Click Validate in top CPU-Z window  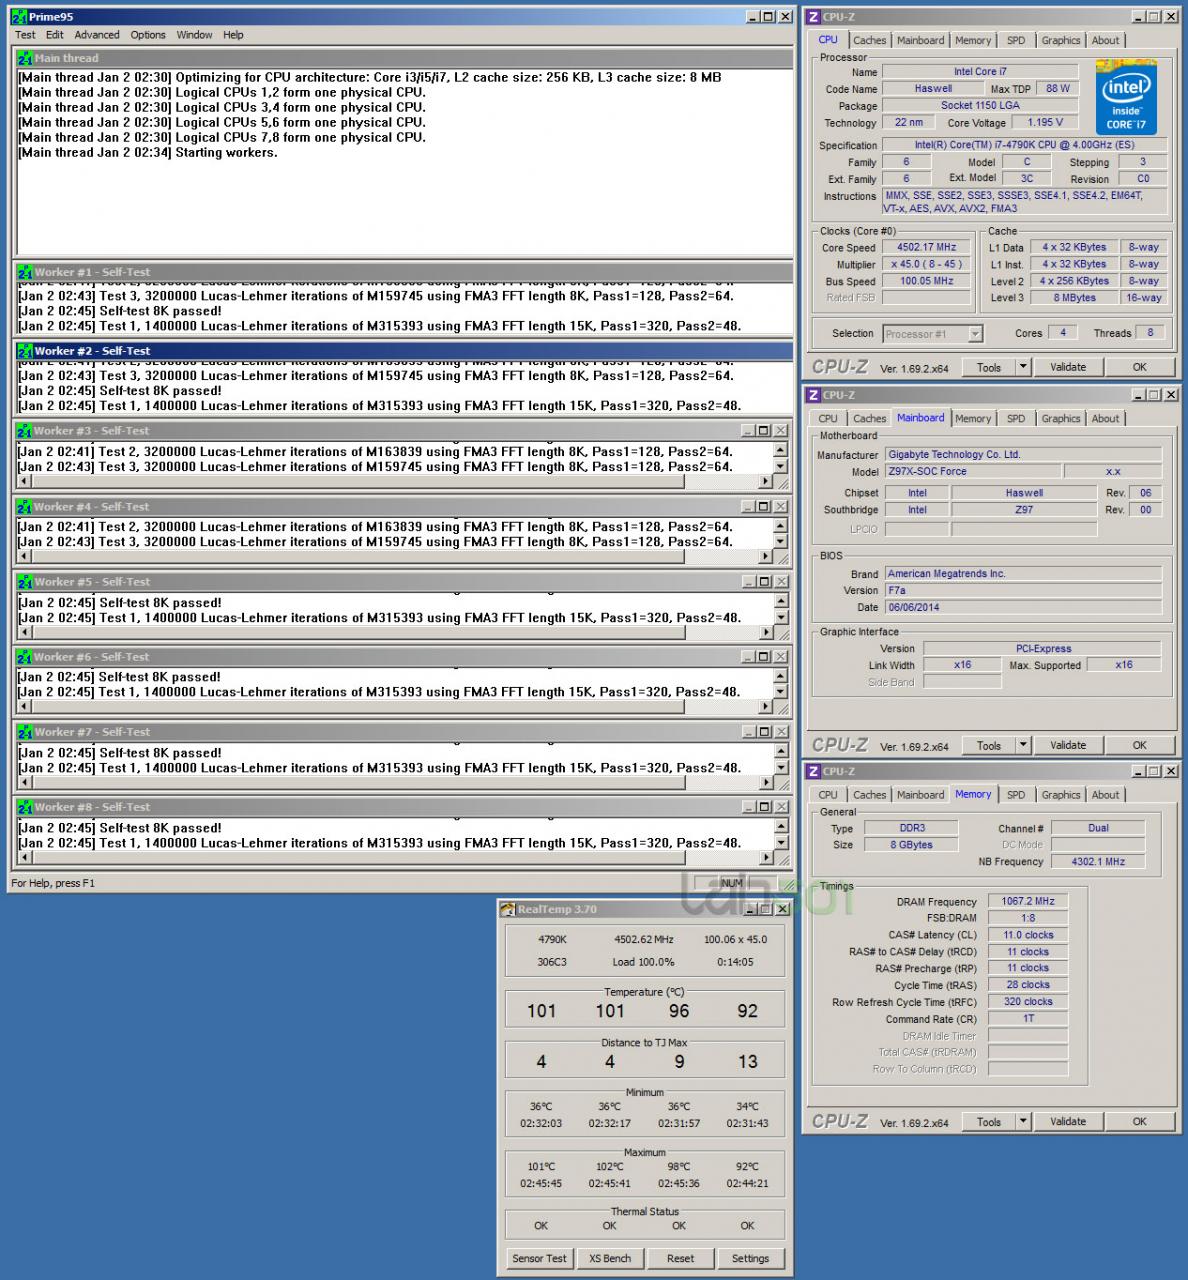[1068, 367]
